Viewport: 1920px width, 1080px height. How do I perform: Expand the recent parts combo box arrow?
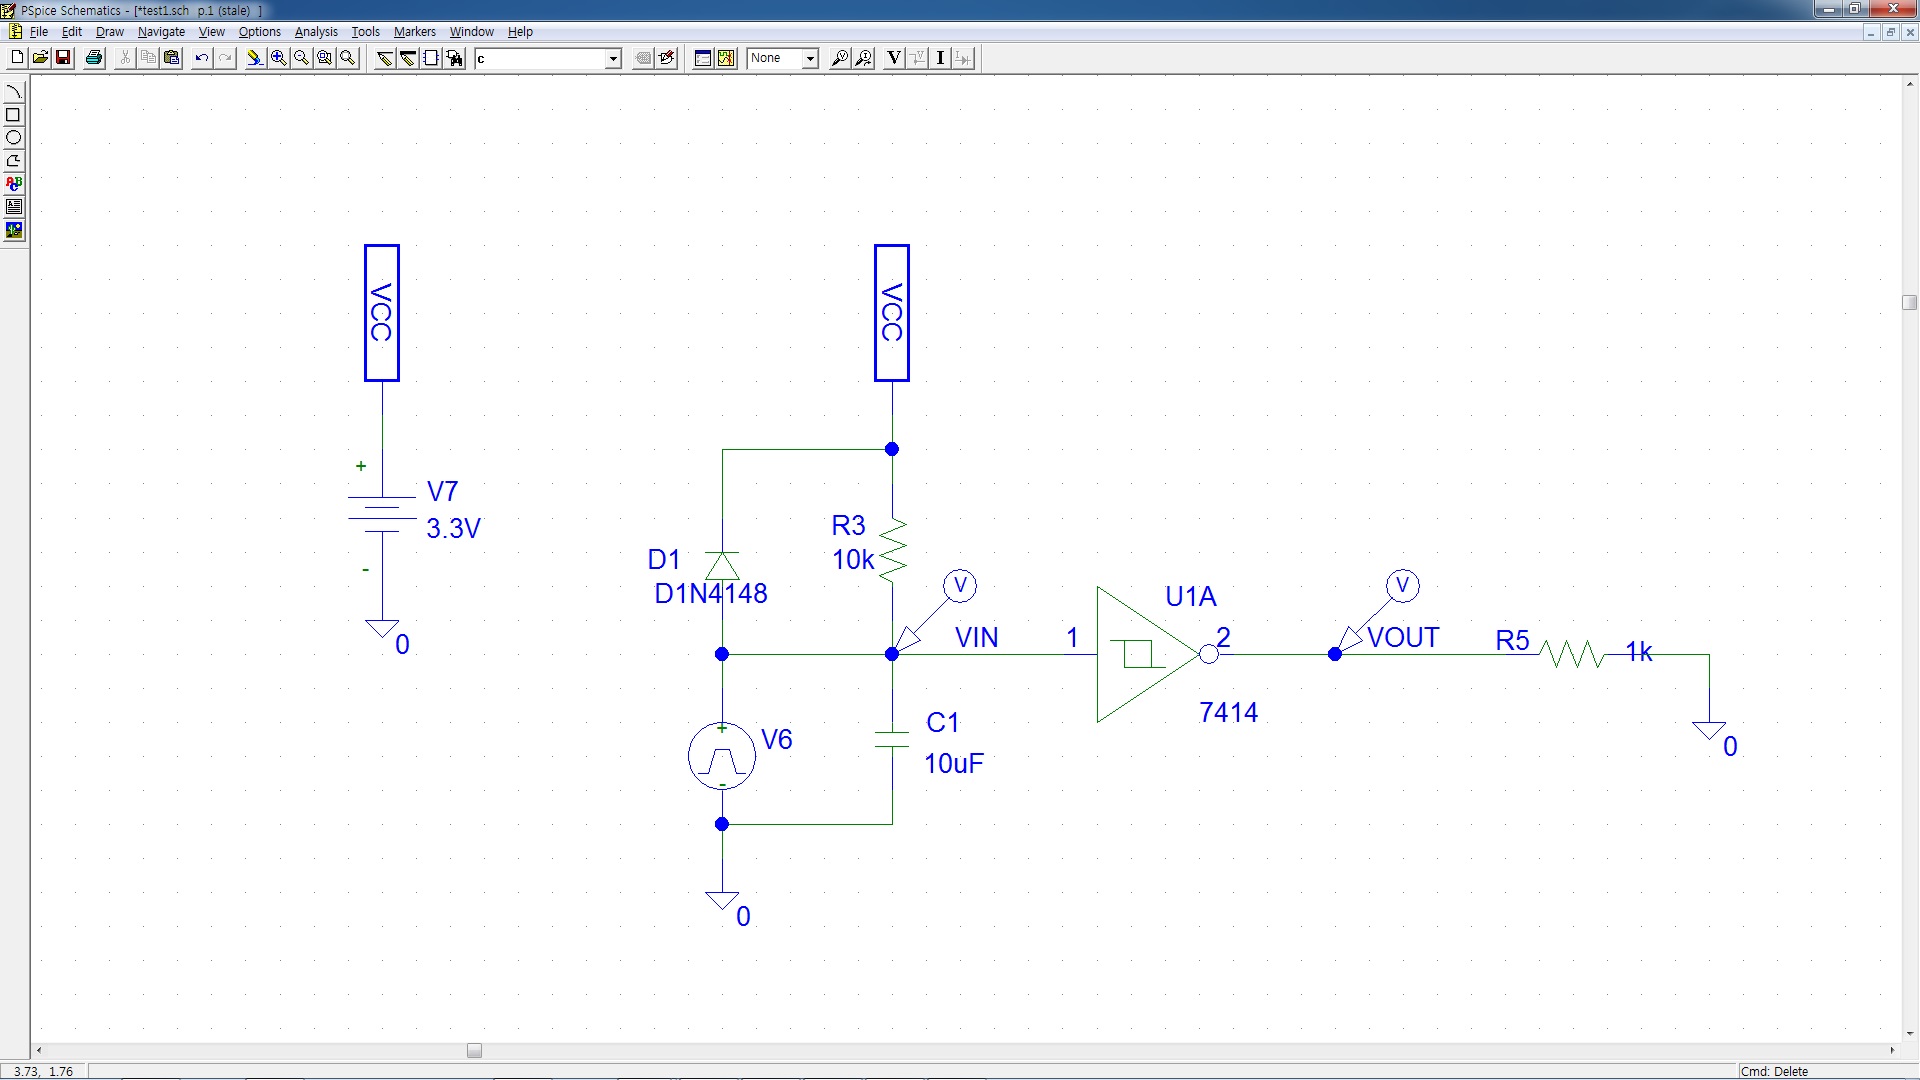pyautogui.click(x=613, y=59)
